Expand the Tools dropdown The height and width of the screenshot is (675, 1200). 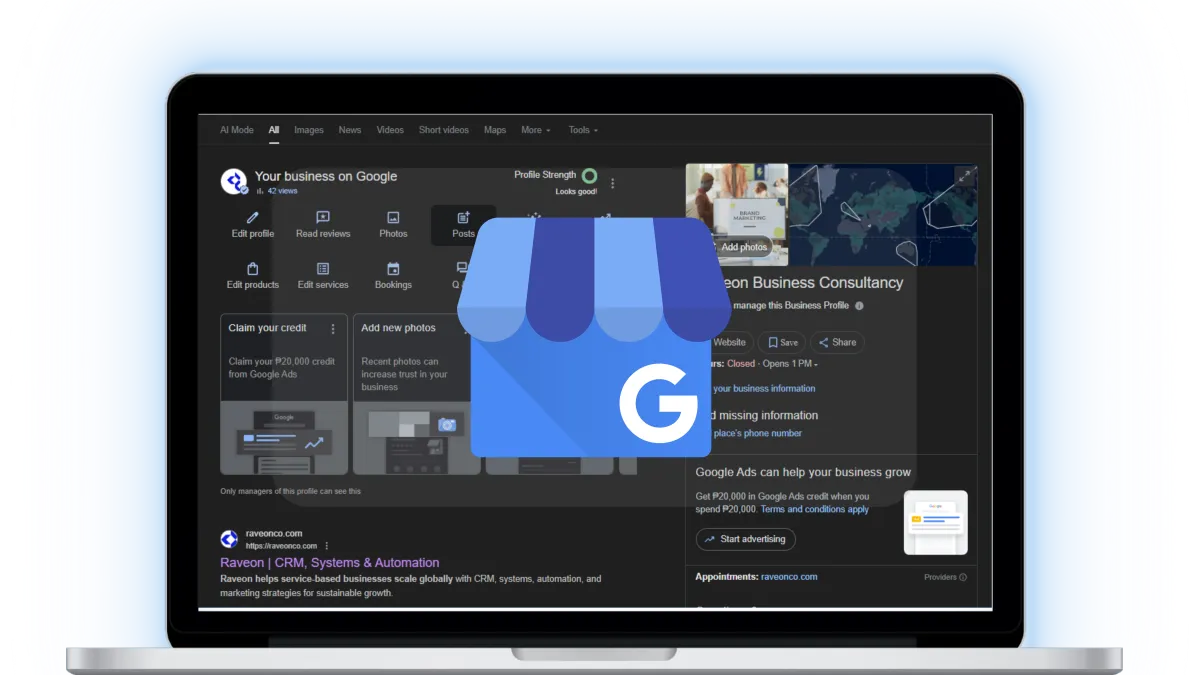click(584, 130)
